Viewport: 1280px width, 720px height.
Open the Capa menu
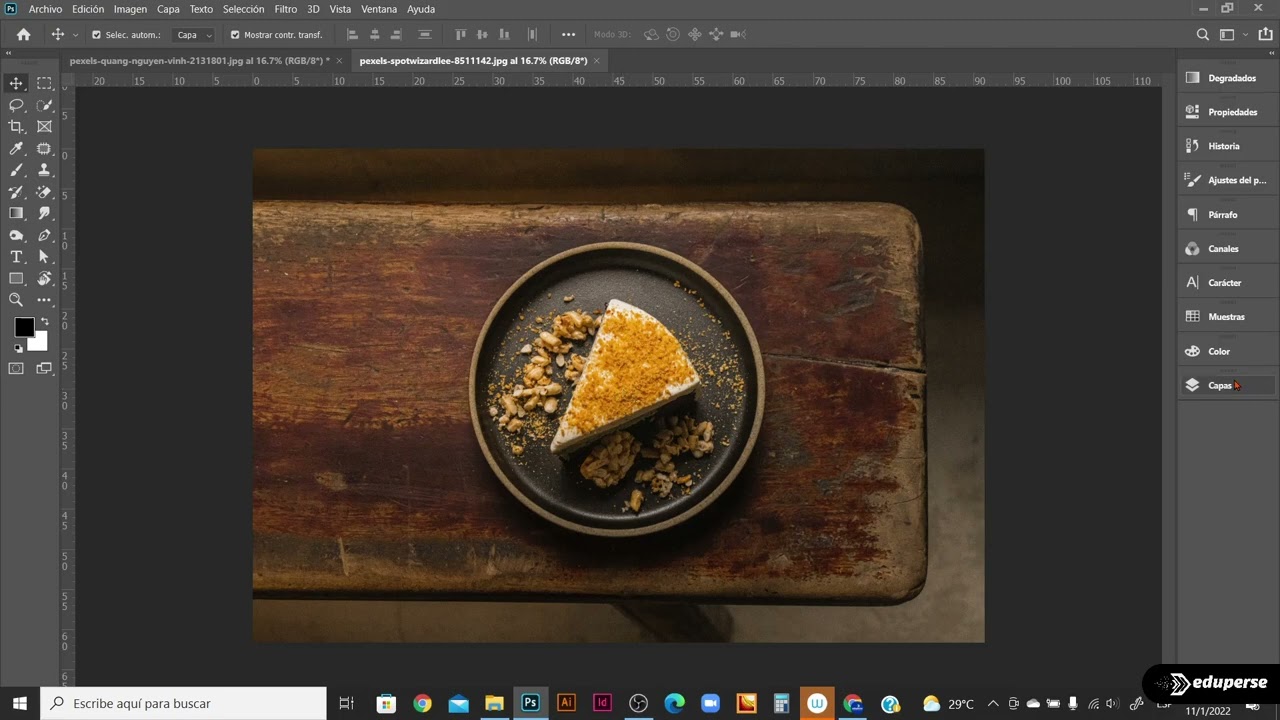(168, 9)
